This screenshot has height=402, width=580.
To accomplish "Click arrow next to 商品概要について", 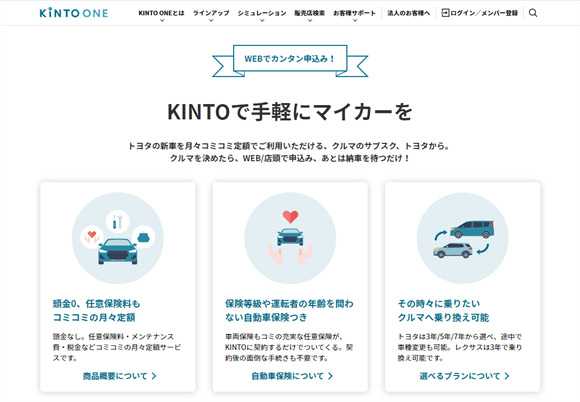I will pos(154,376).
